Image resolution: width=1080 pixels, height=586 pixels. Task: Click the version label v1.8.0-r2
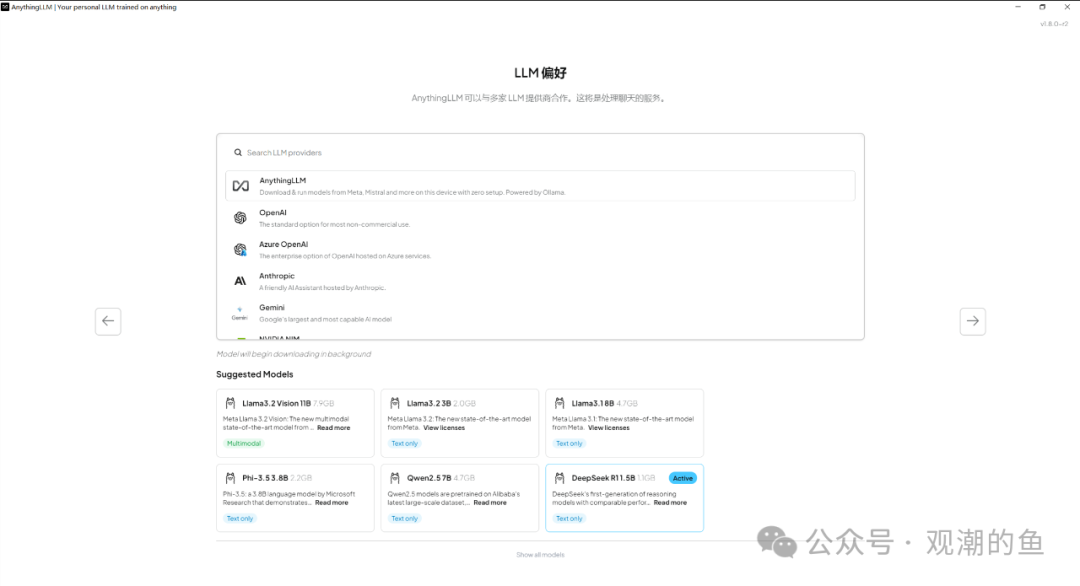[1054, 23]
